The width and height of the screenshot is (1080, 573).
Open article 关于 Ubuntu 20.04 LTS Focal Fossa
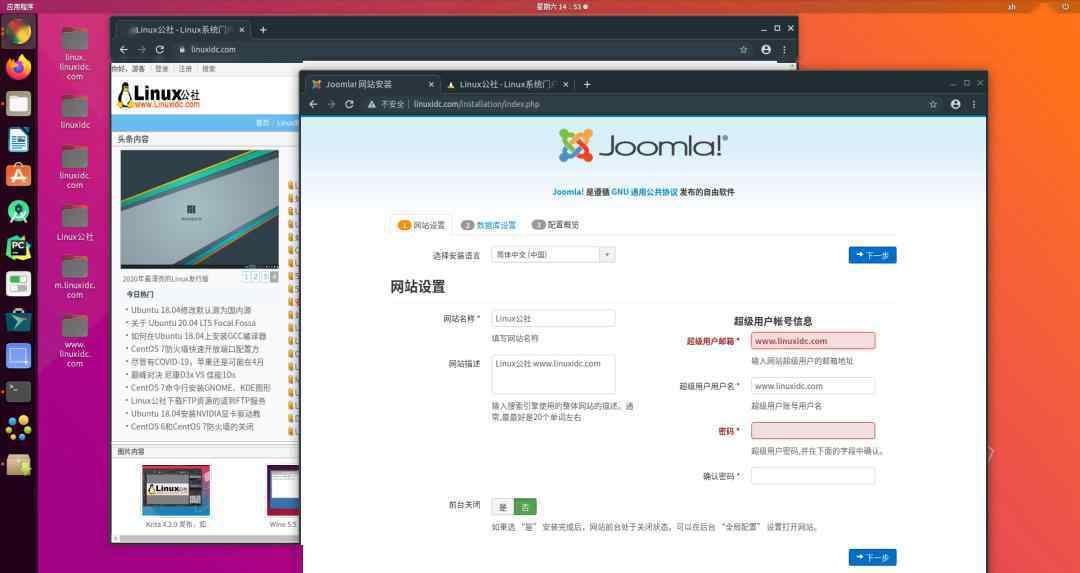[194, 323]
